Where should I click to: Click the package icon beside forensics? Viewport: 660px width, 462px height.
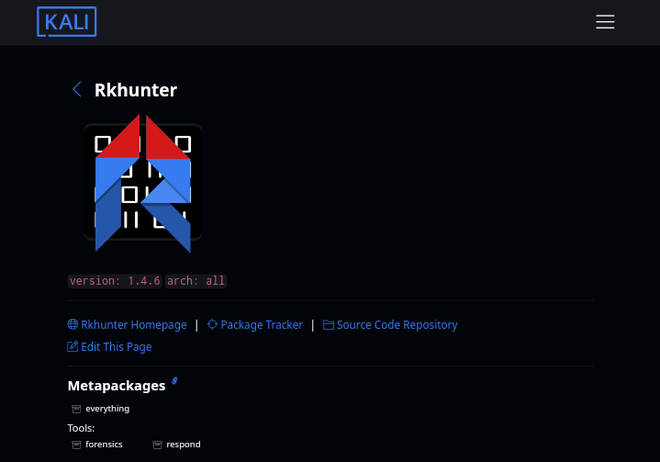click(76, 445)
